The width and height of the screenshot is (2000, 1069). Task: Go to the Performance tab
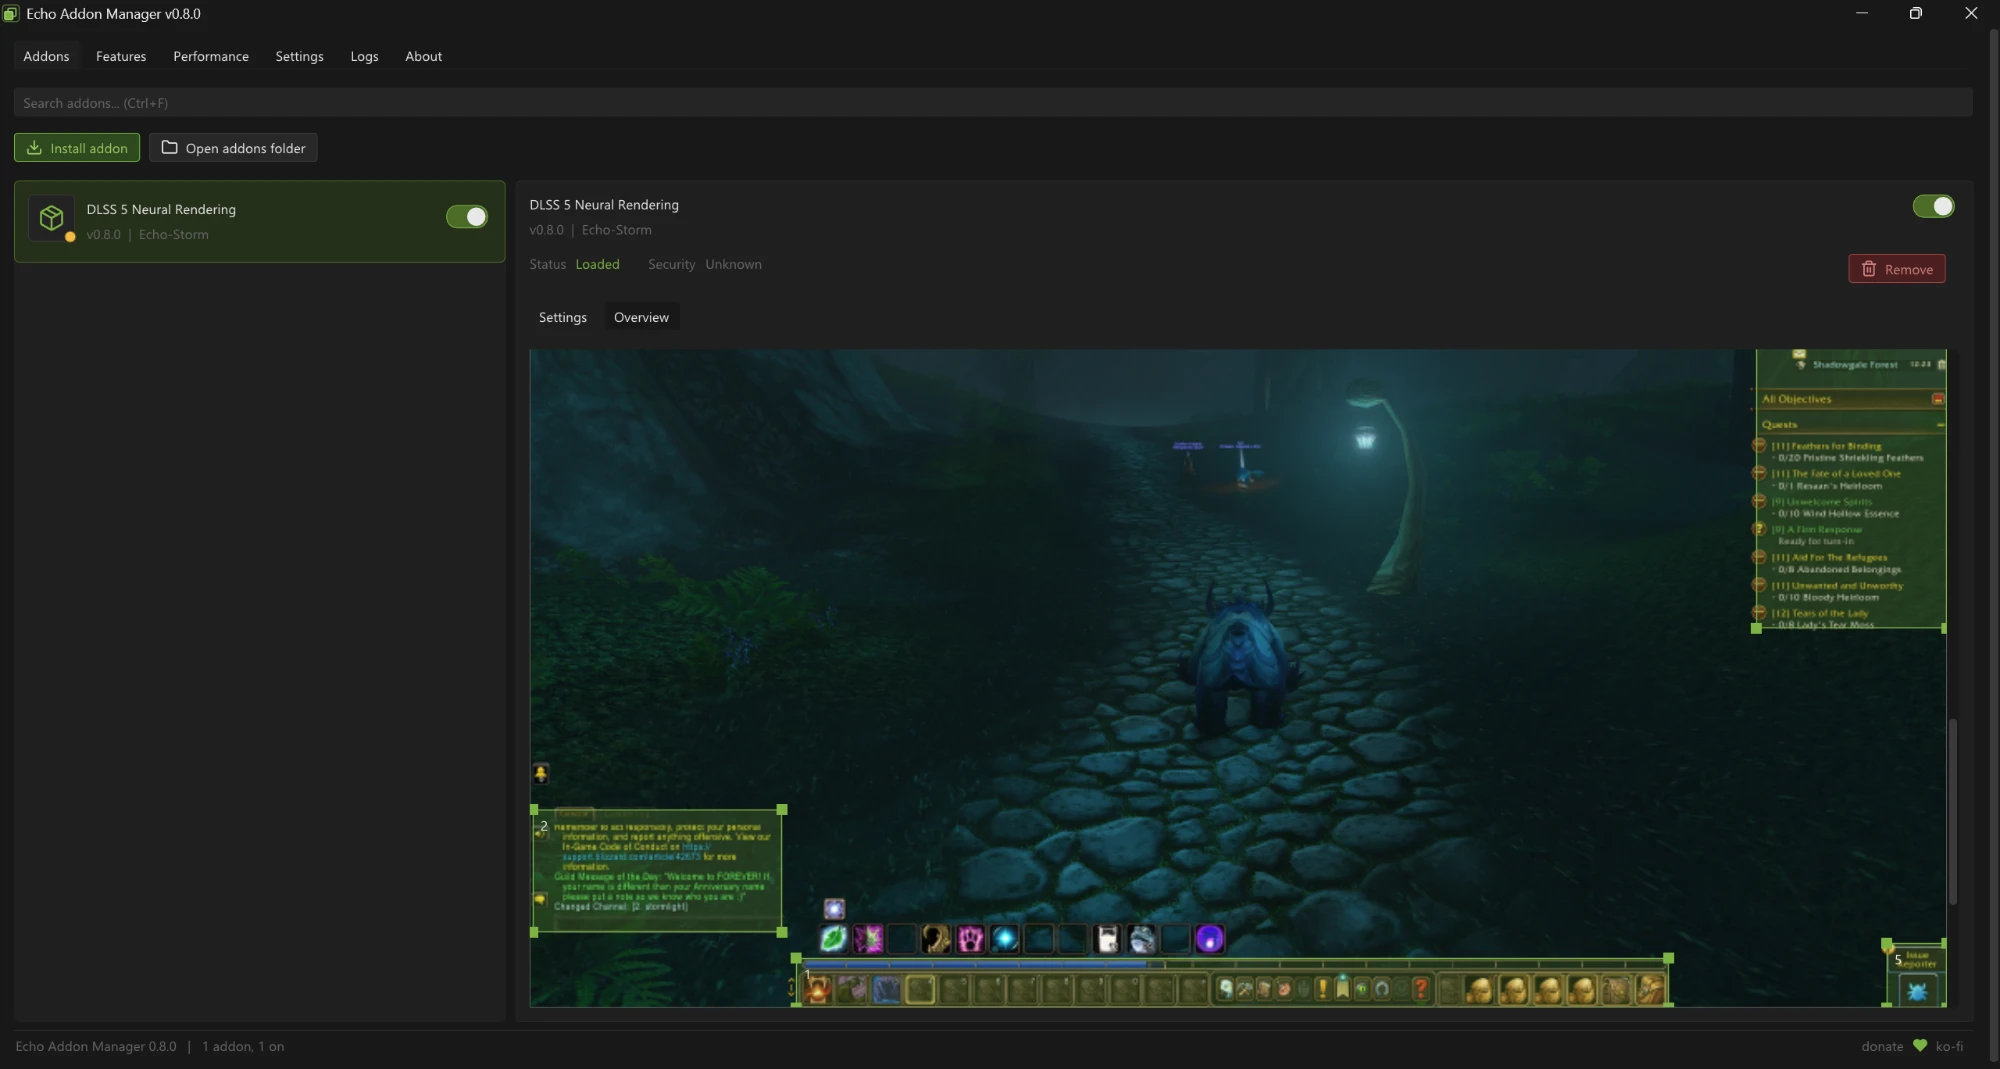pos(211,56)
